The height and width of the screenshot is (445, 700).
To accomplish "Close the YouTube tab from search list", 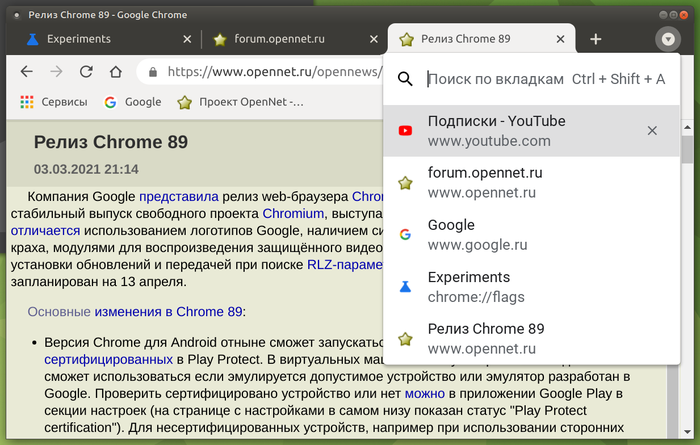I will [x=652, y=131].
